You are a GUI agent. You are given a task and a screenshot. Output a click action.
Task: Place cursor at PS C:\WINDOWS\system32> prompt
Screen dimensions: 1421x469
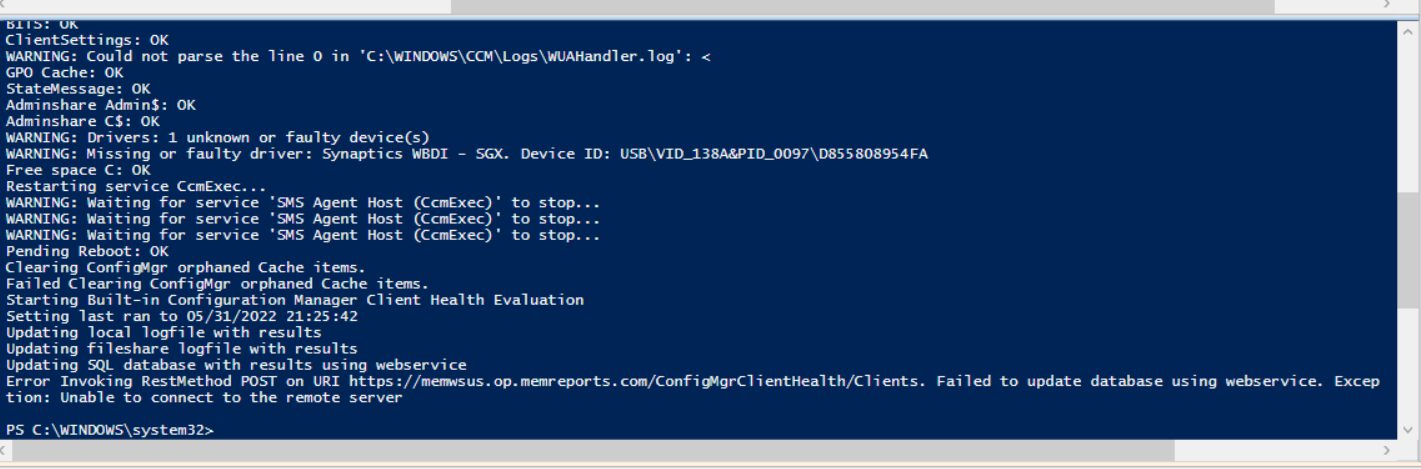(110, 429)
